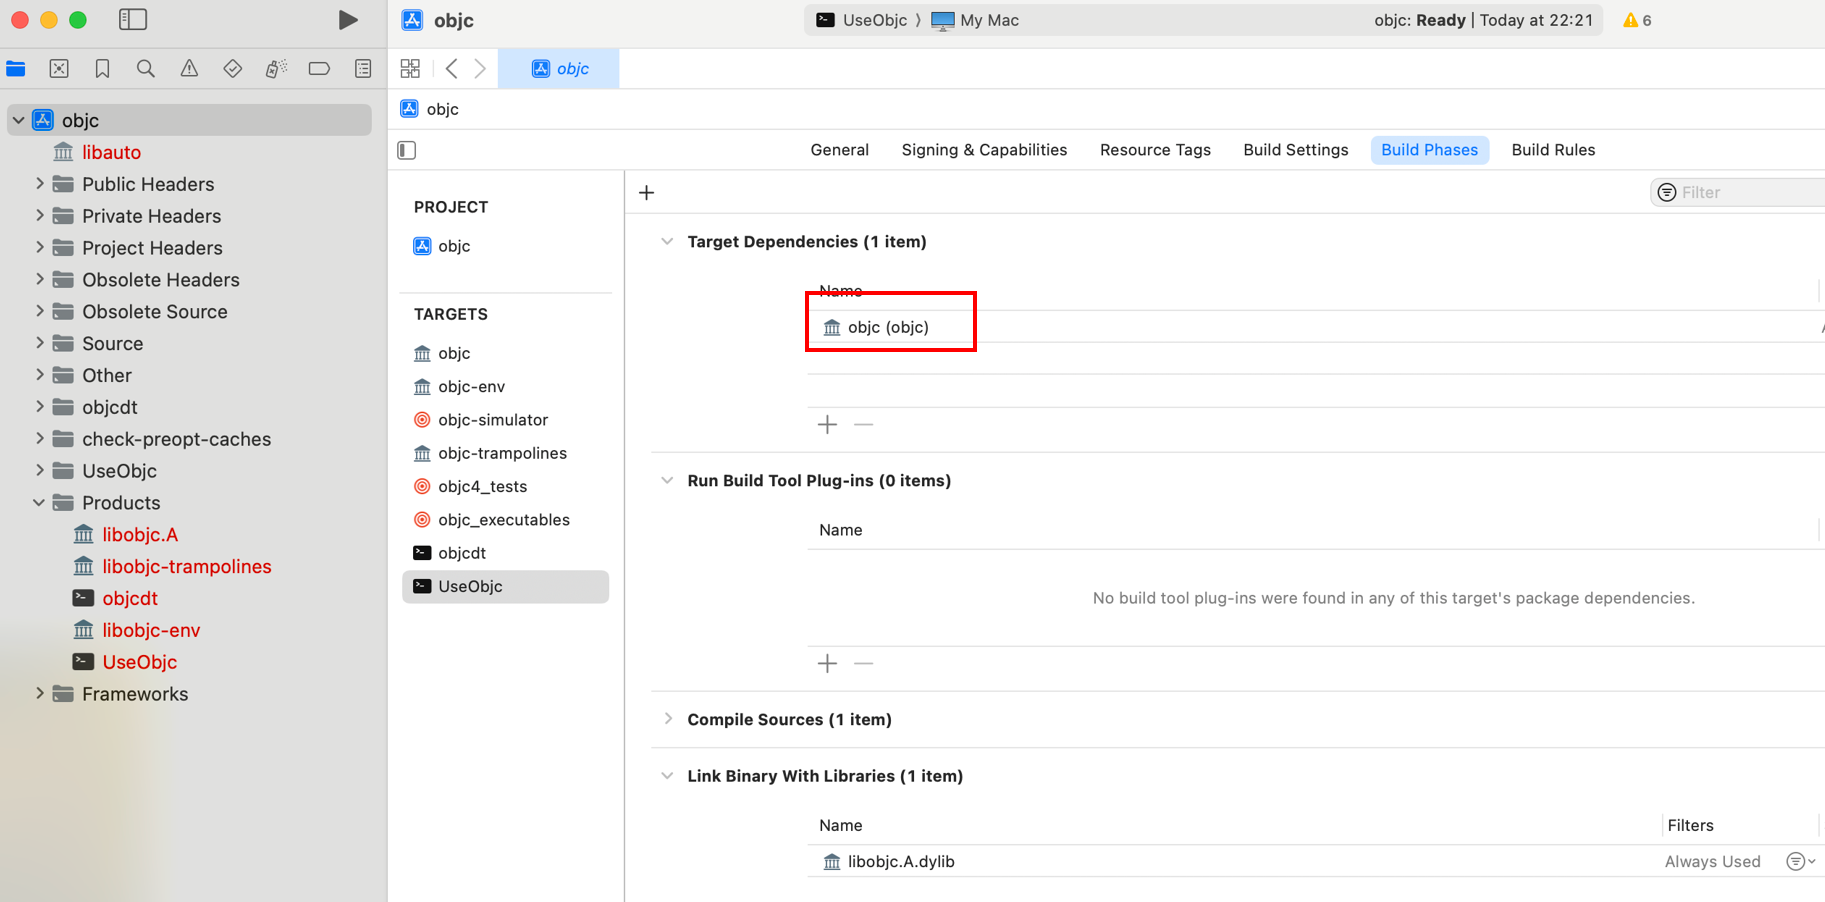Open the Bookmark navigator
This screenshot has height=902, width=1825.
click(x=102, y=69)
